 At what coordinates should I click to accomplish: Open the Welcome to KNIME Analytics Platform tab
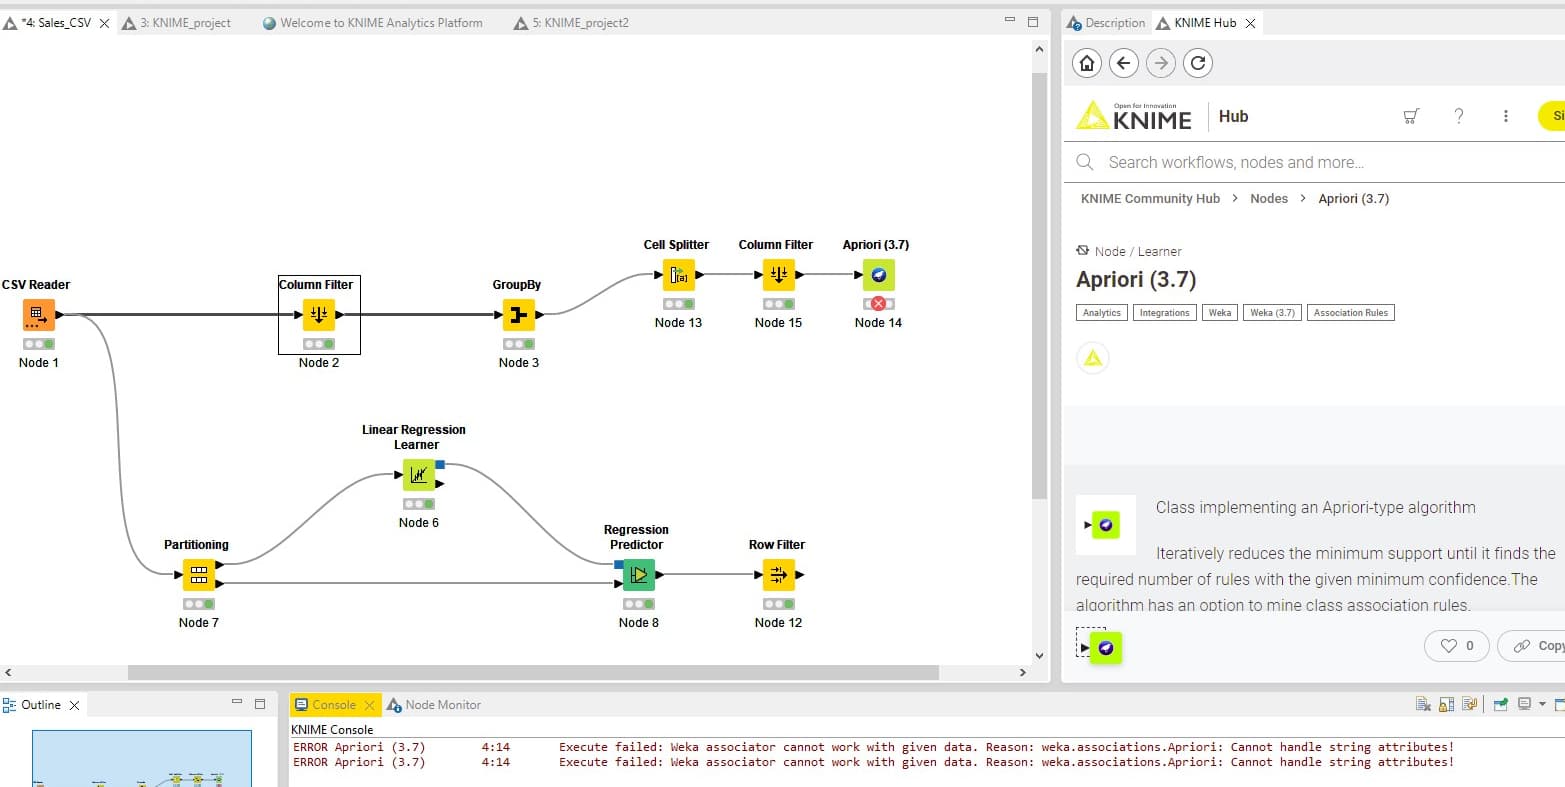[372, 22]
